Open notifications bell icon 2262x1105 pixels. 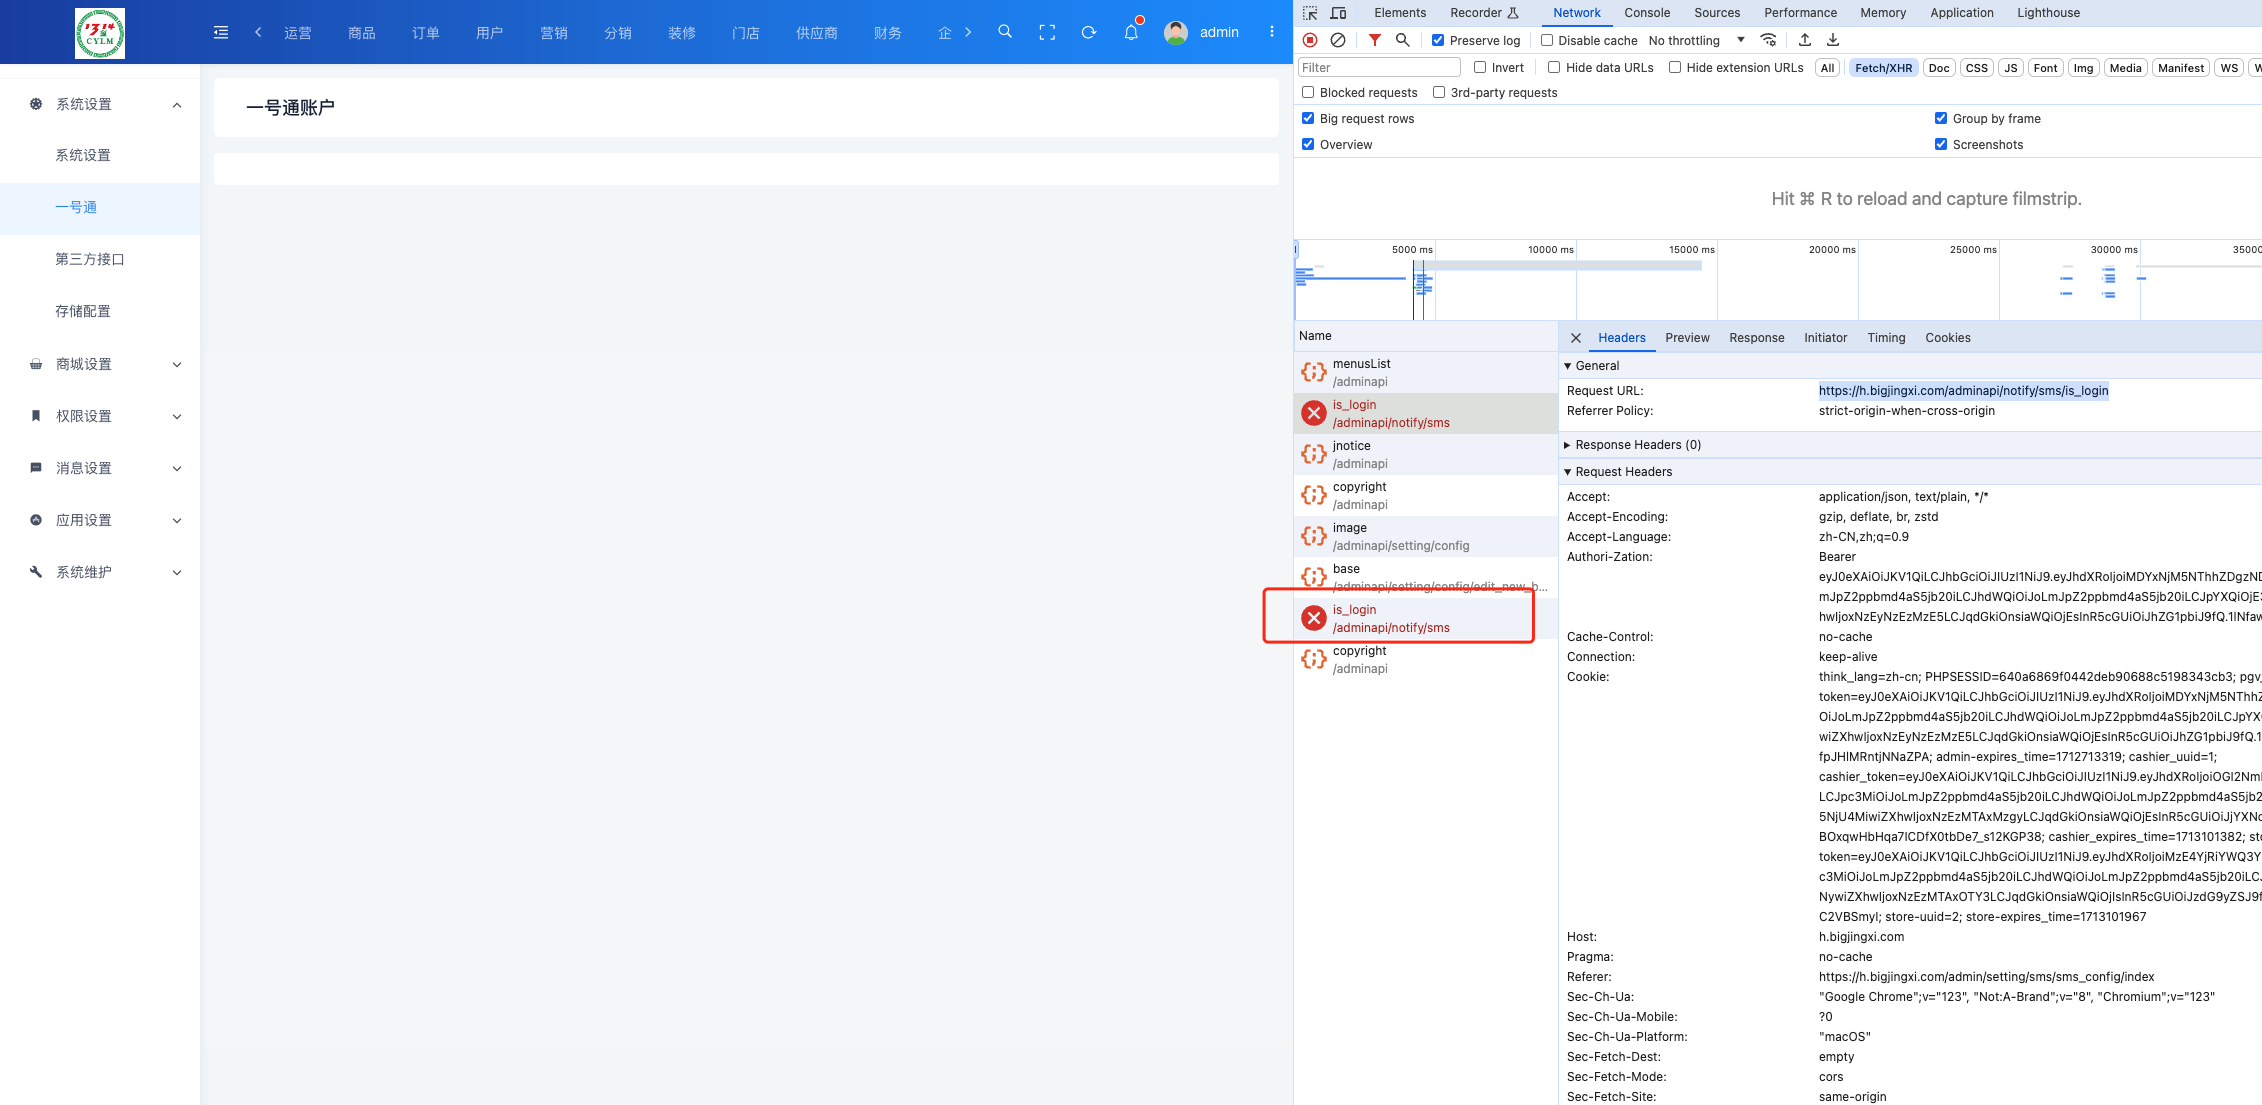tap(1131, 32)
